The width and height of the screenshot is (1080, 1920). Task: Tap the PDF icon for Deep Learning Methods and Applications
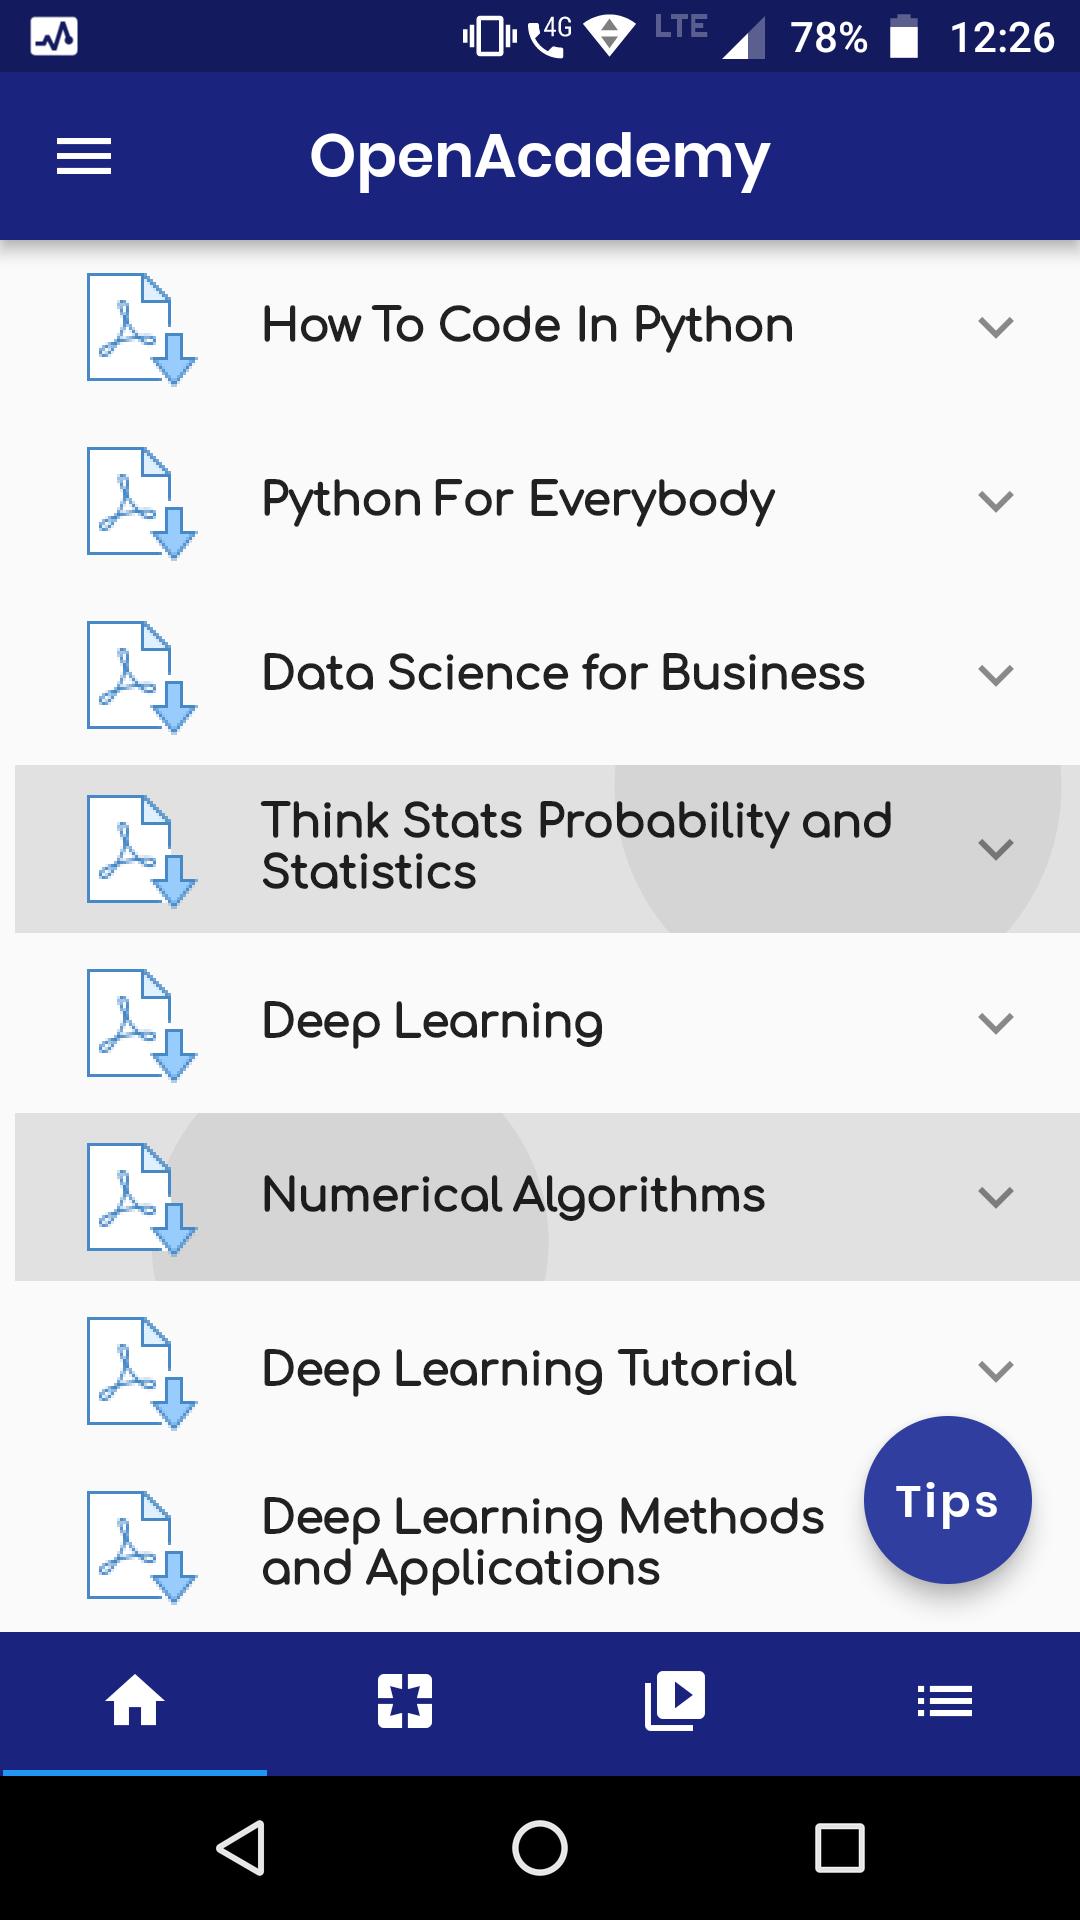(x=142, y=1547)
